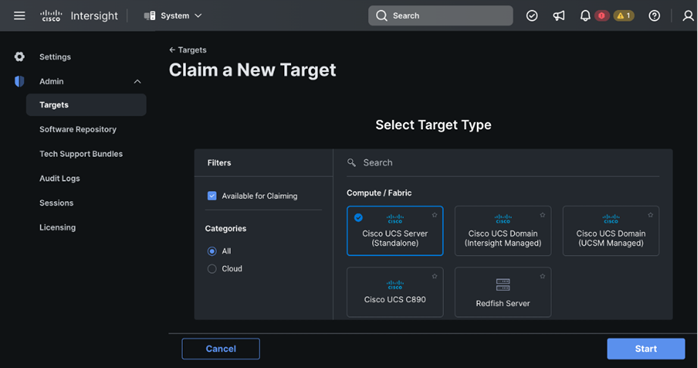Screen dimensions: 698x368
Task: Select the Redfish Server card
Action: click(503, 292)
